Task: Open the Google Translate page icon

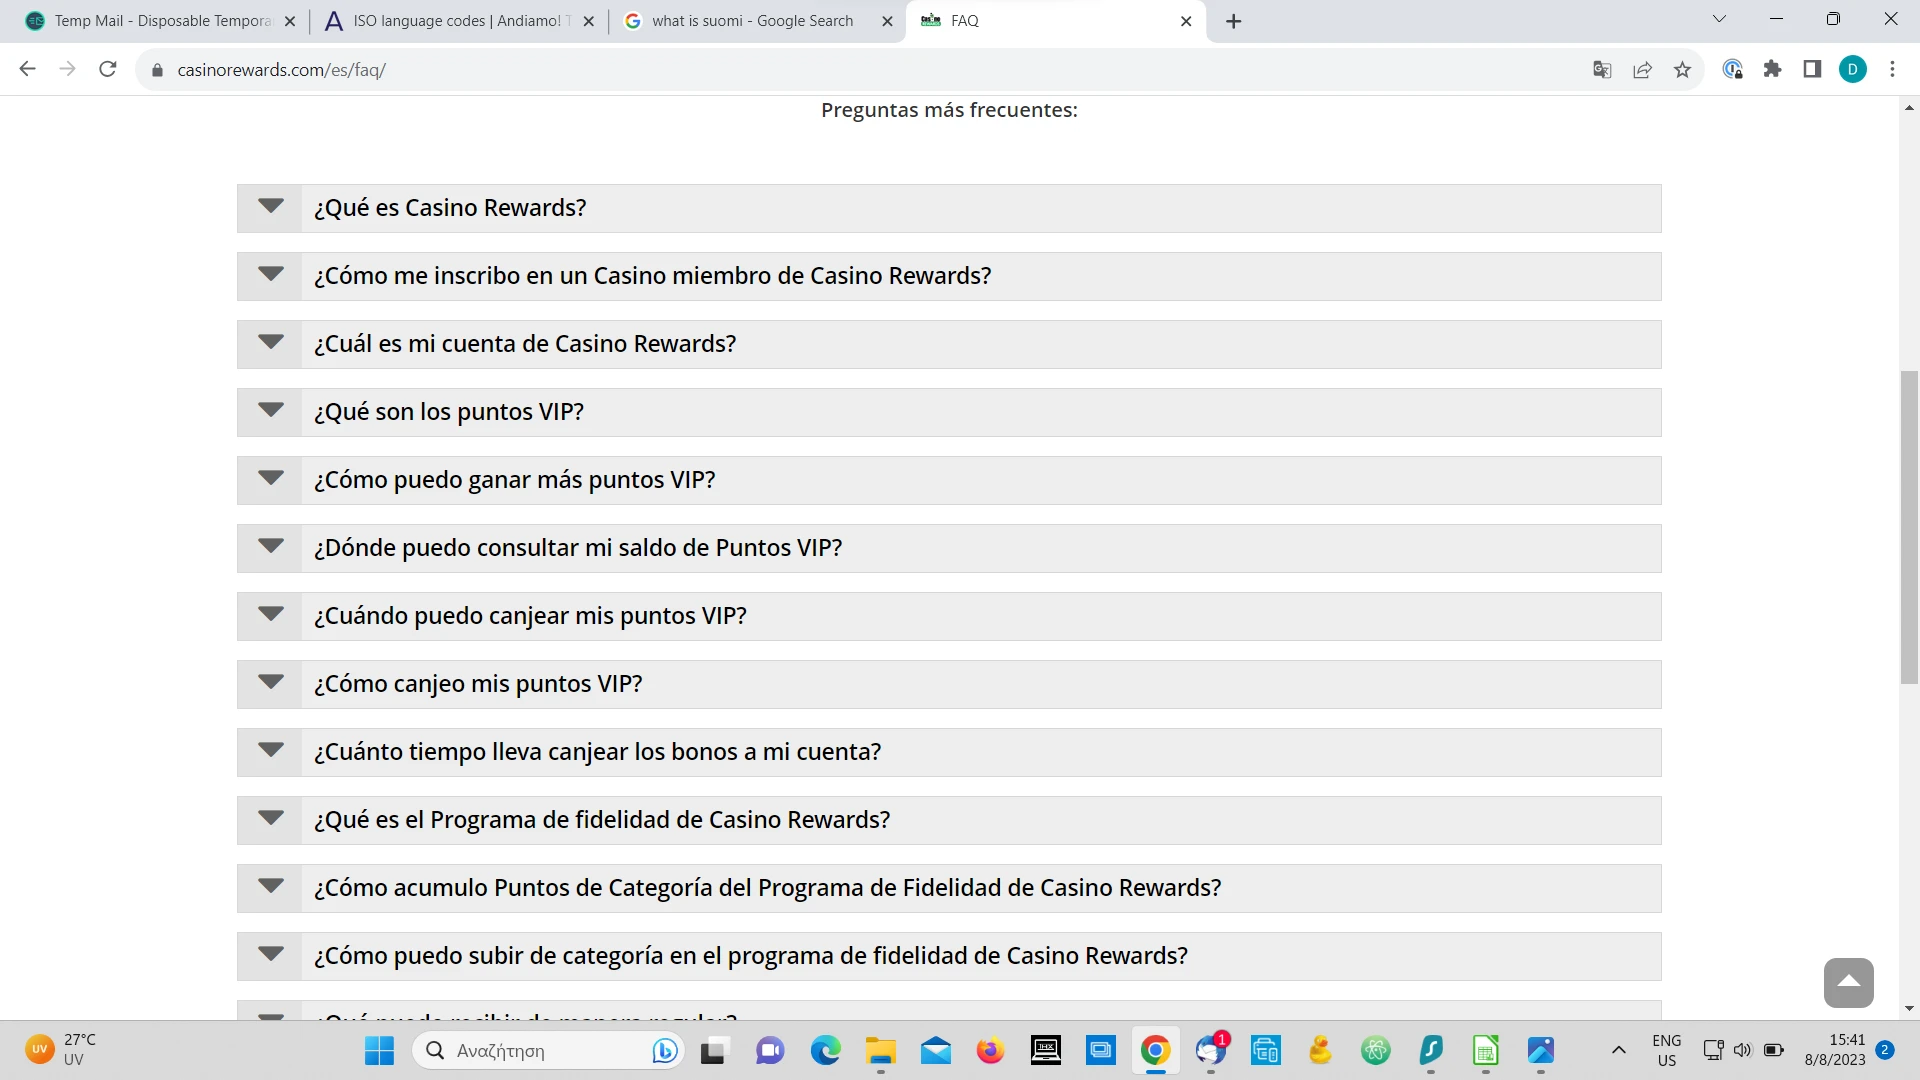Action: [1602, 69]
